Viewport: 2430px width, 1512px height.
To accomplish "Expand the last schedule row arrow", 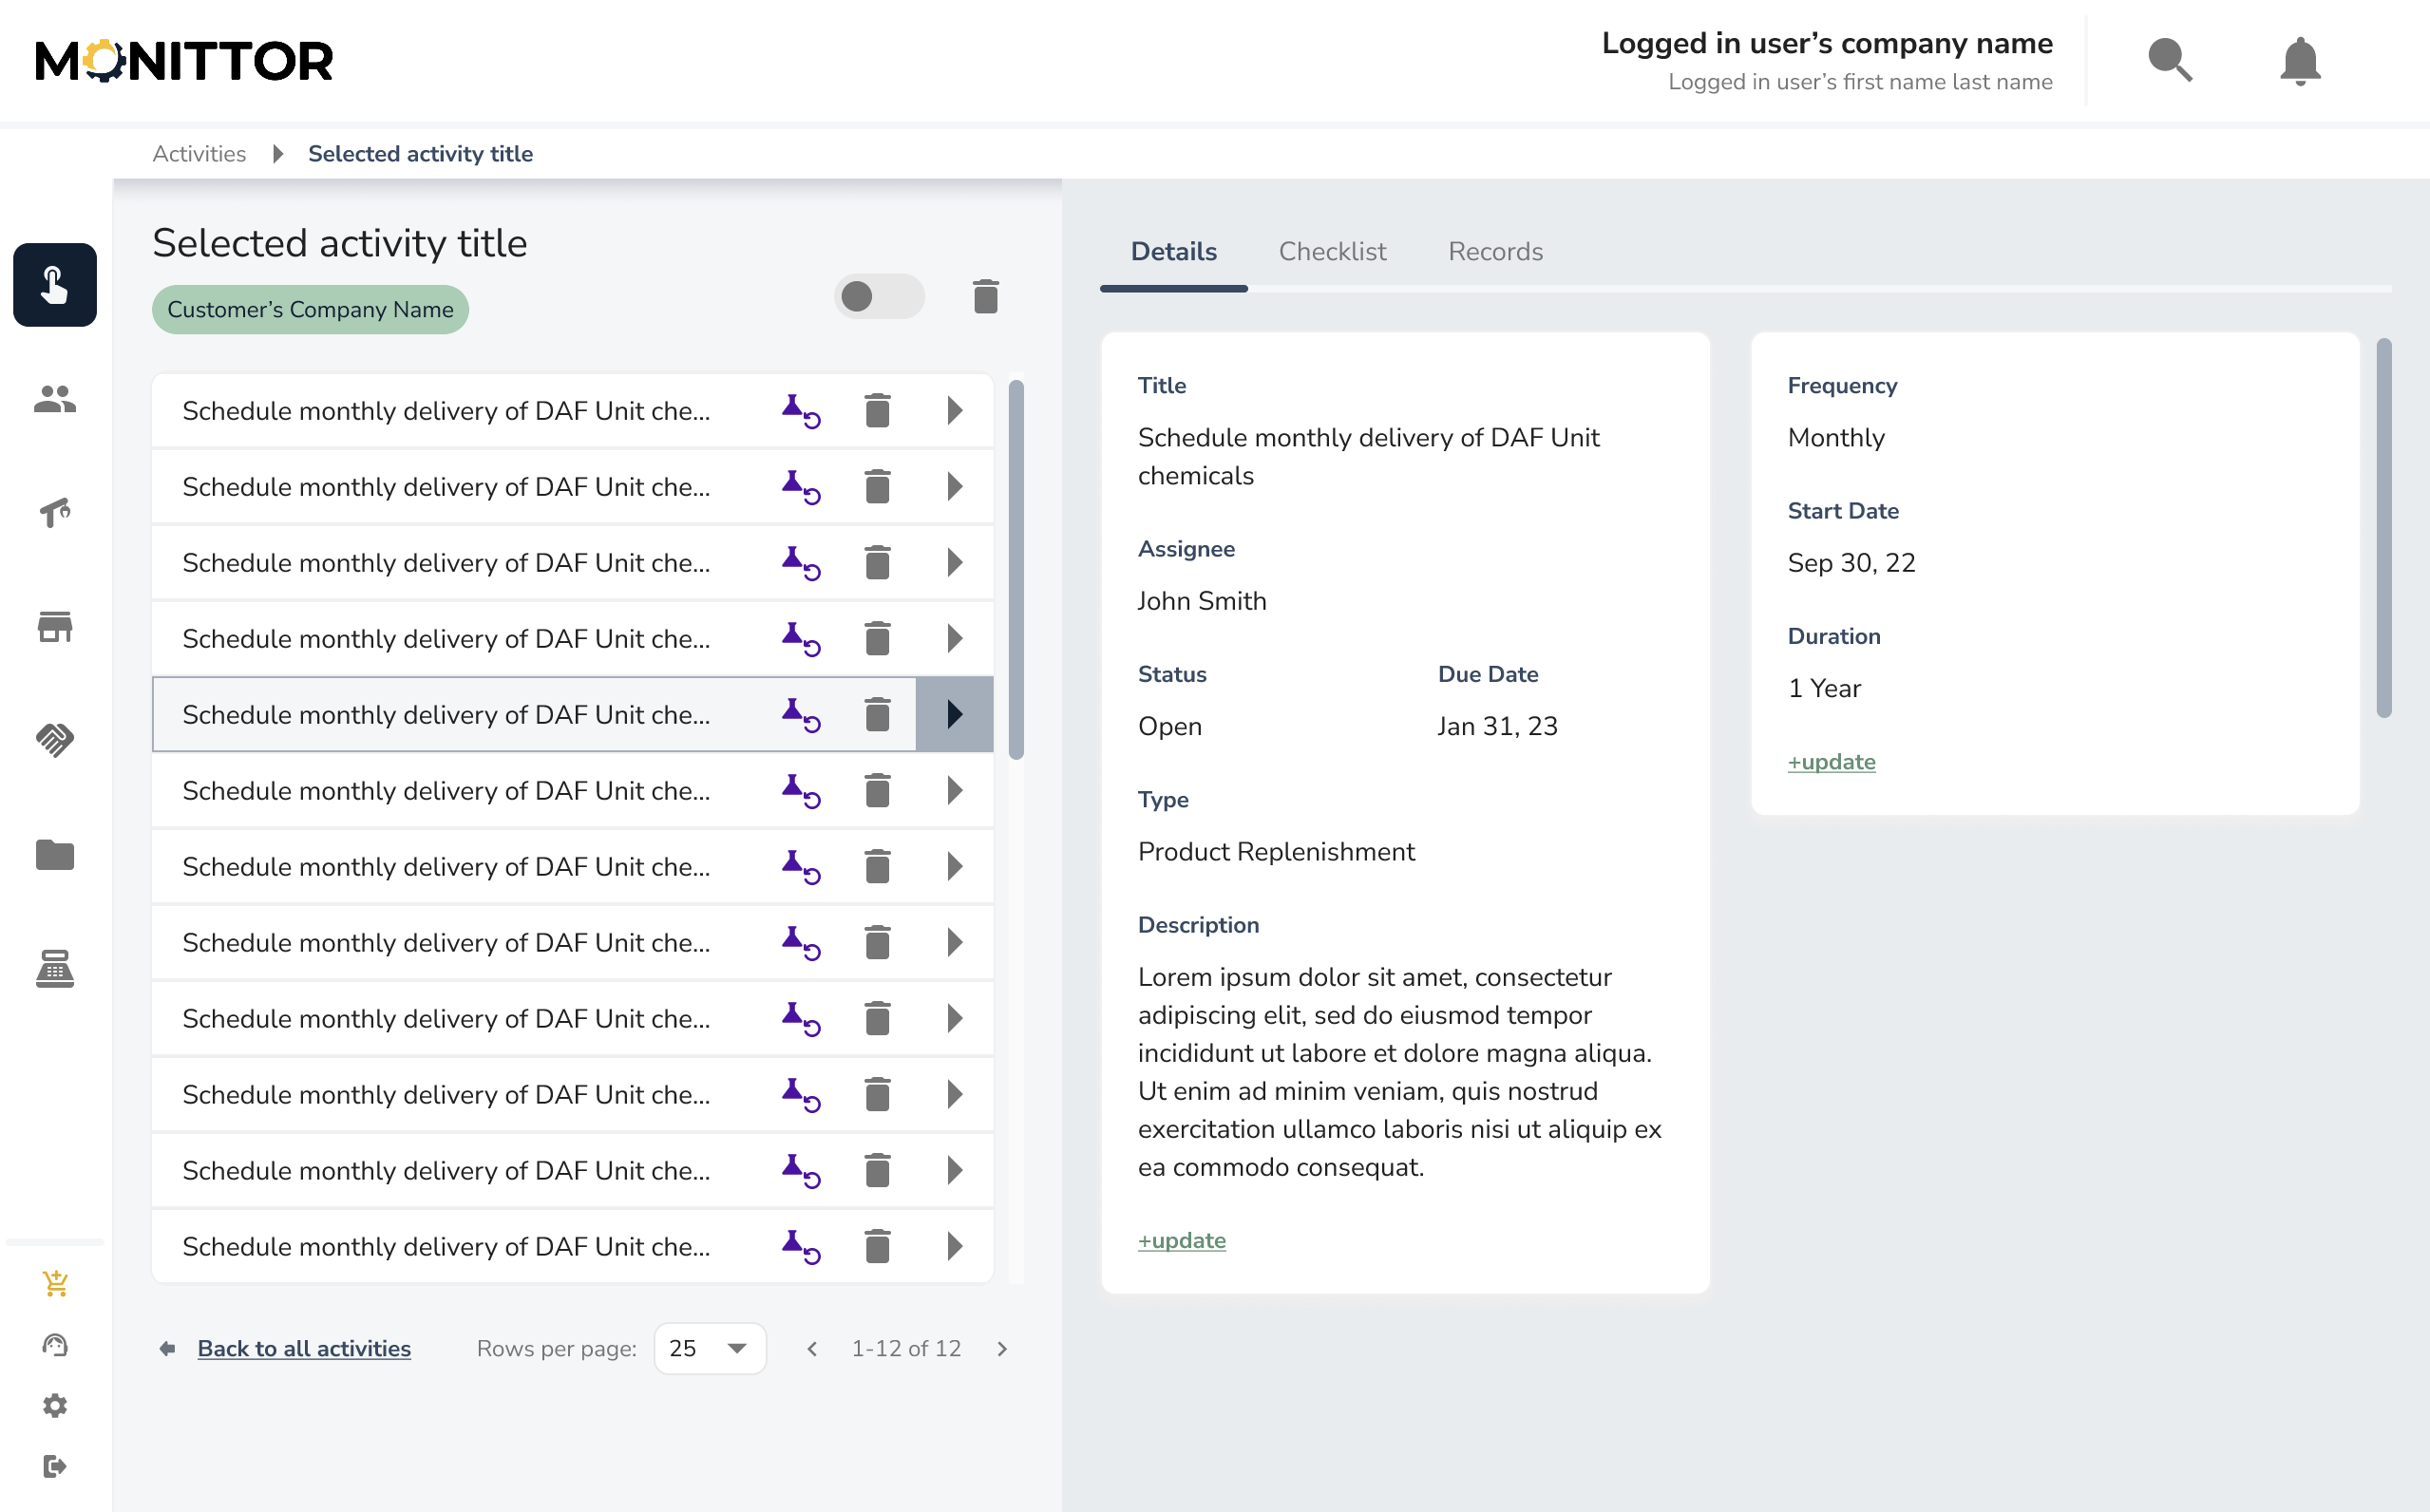I will [954, 1246].
